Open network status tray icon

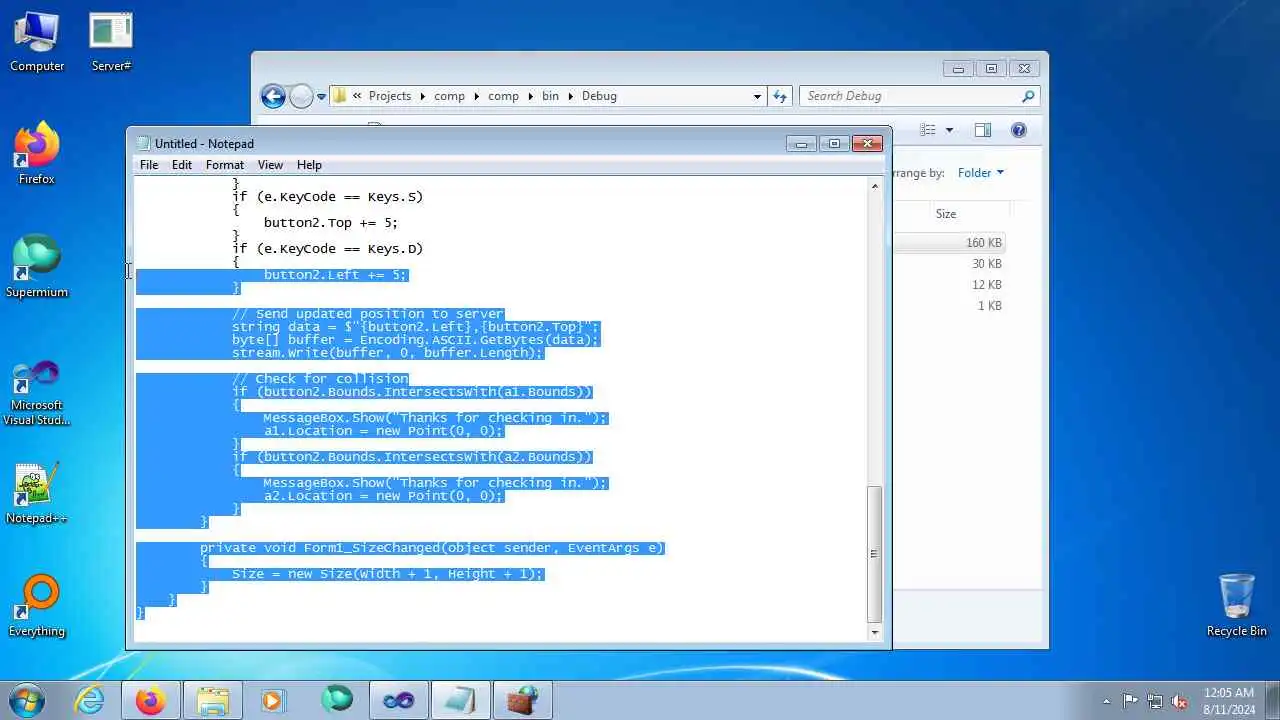click(1155, 701)
